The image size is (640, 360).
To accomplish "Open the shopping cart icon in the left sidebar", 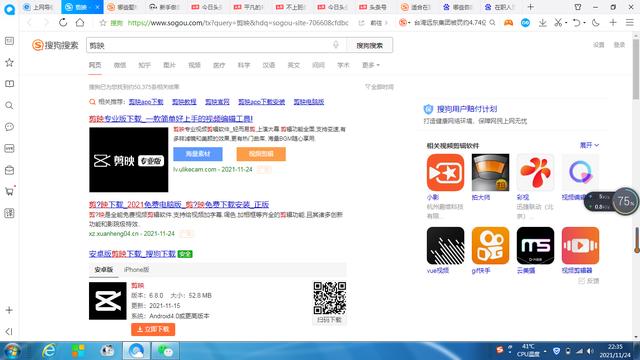I will (x=9, y=191).
